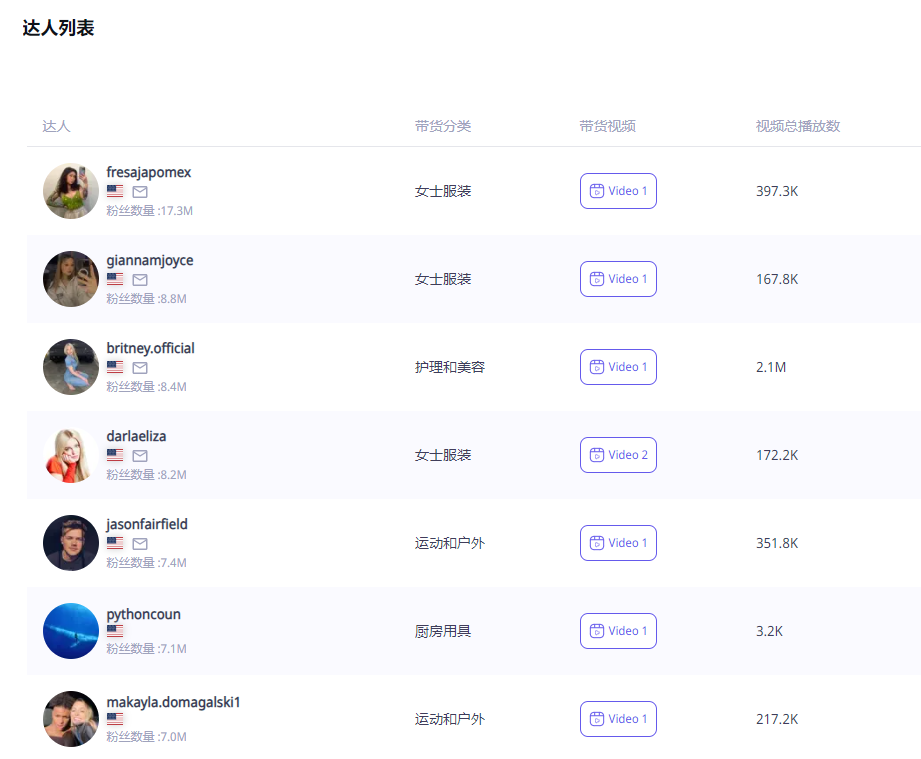Open Video 1 for fresajapomex
This screenshot has height=759, width=921.
click(x=618, y=191)
